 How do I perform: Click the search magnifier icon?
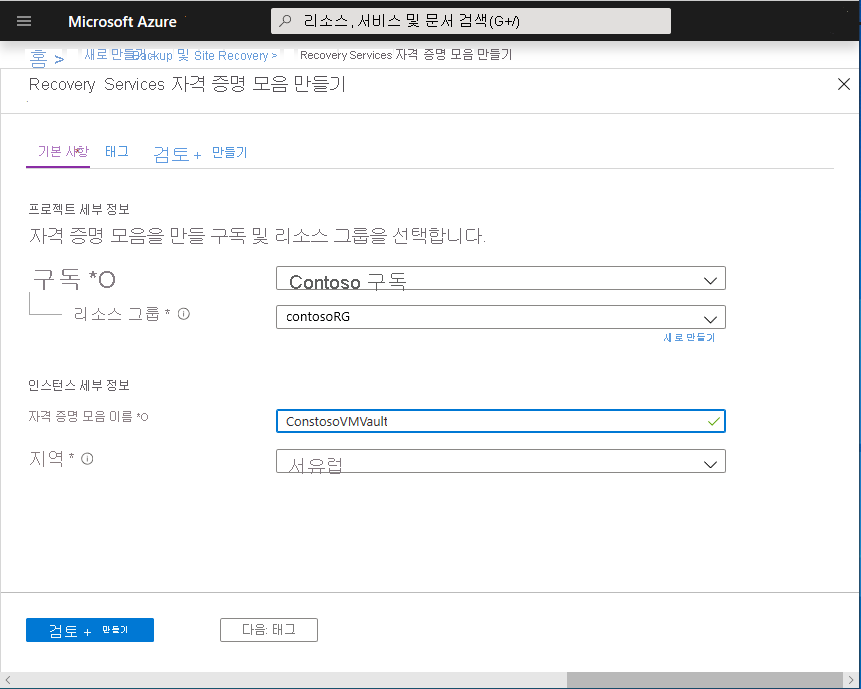pos(285,21)
